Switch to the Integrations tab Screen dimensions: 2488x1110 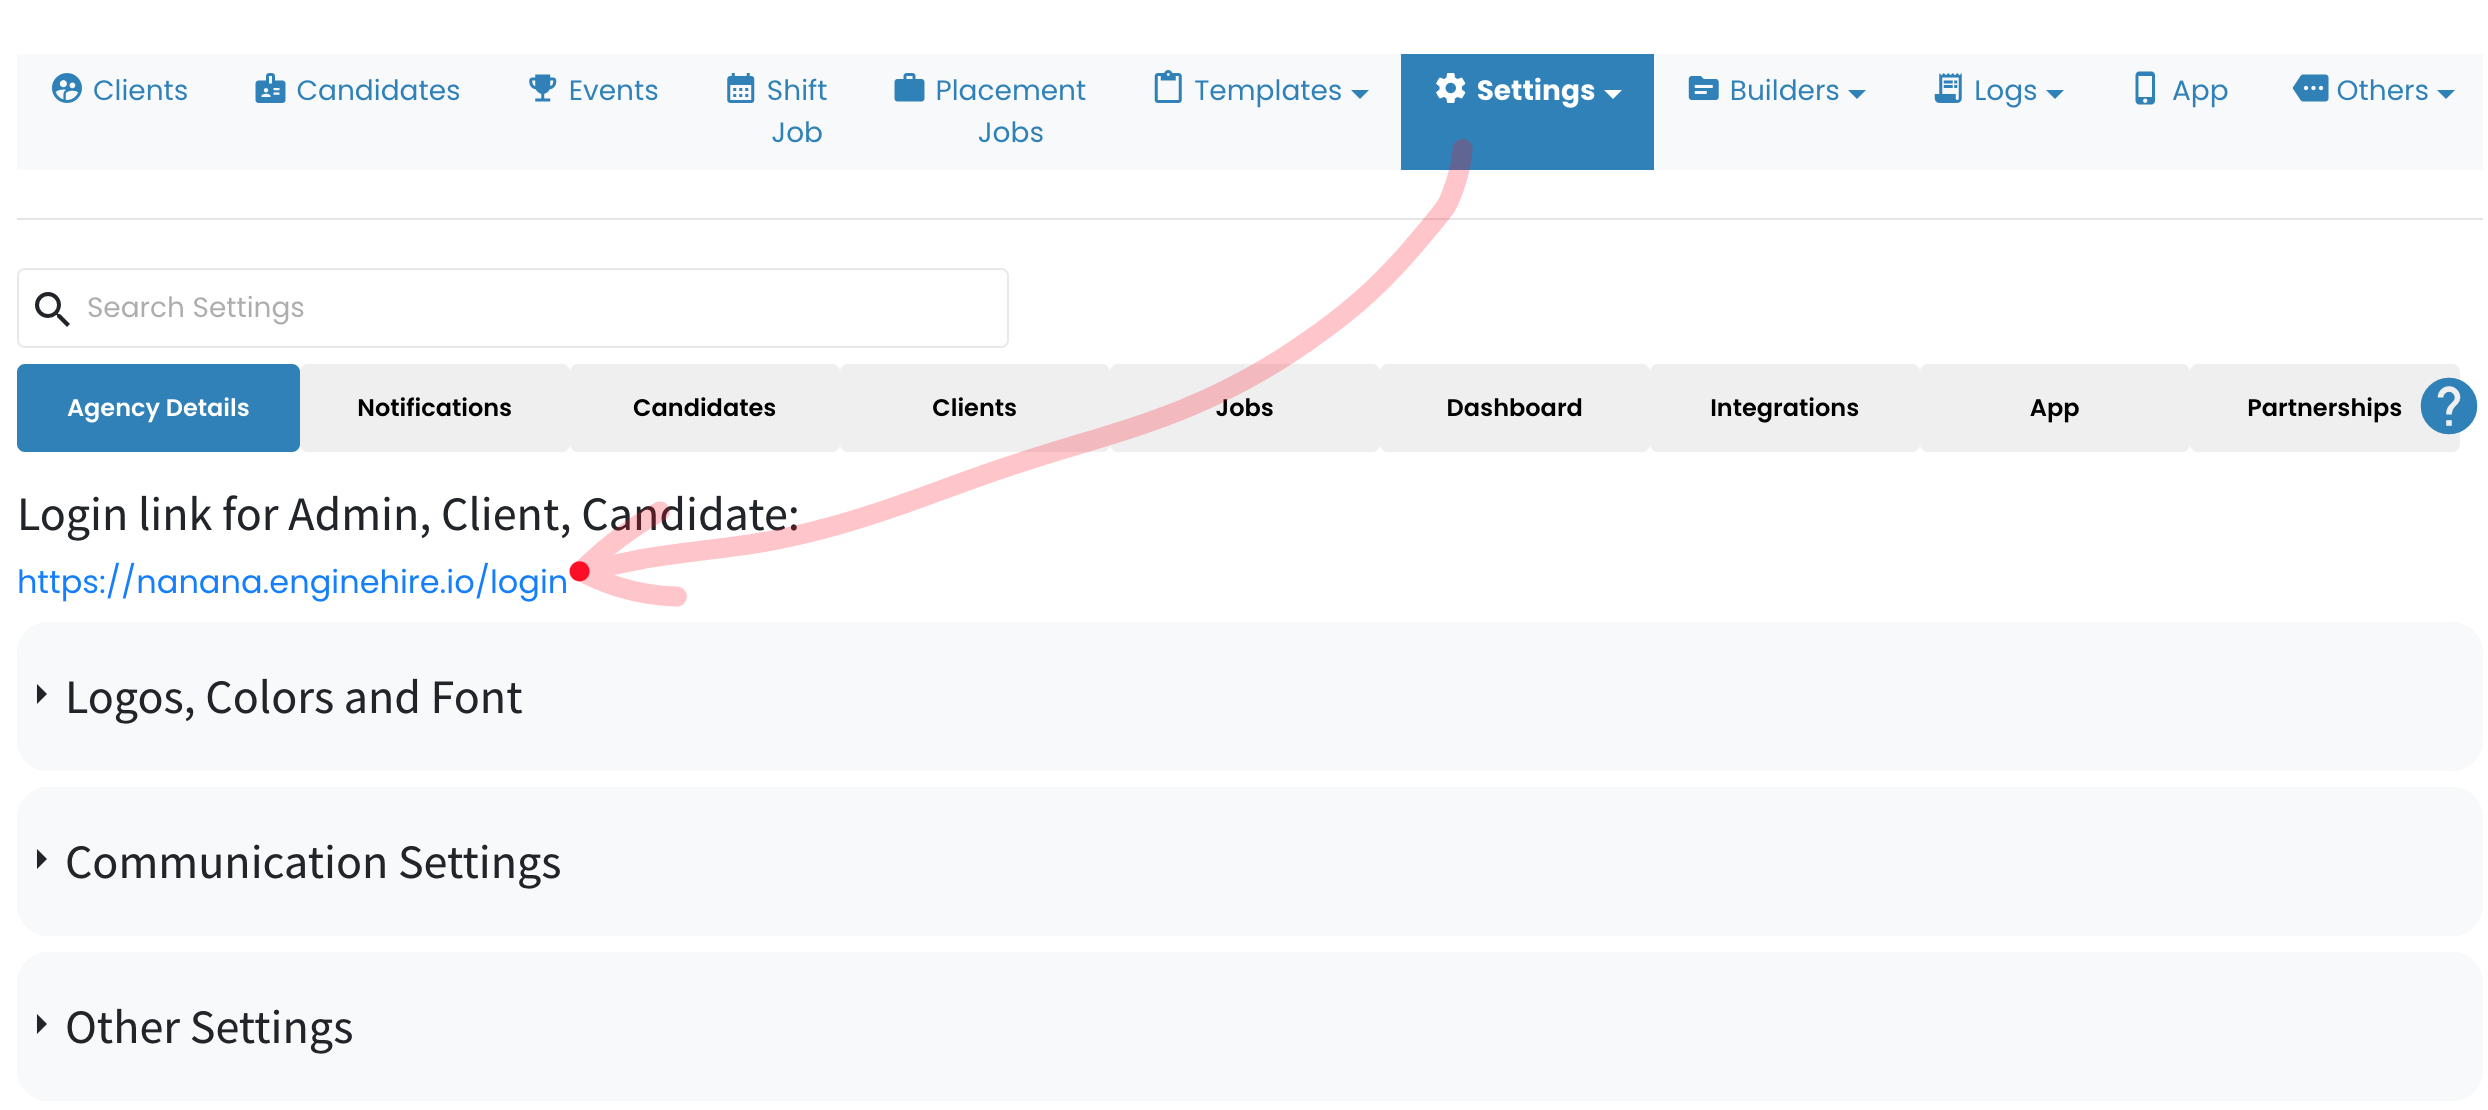[x=1785, y=408]
